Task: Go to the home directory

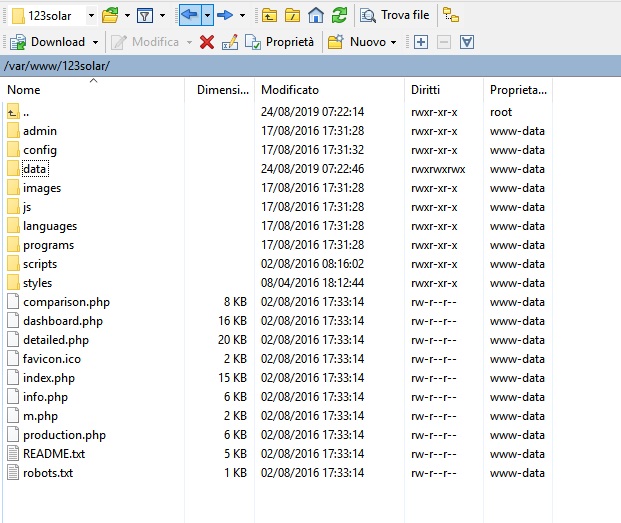Action: [x=316, y=15]
